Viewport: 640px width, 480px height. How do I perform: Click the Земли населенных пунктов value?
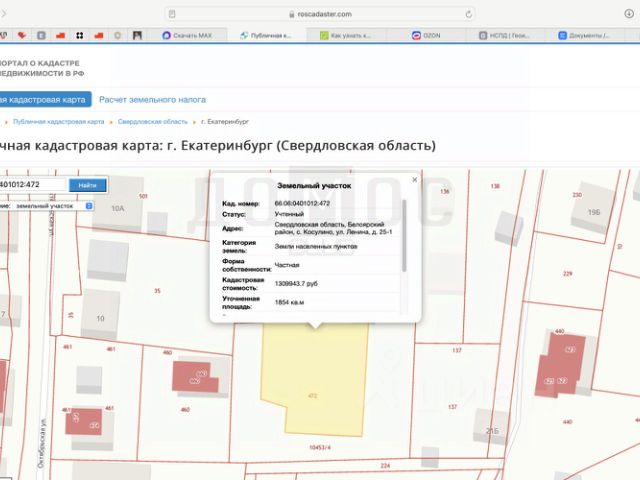click(x=316, y=247)
